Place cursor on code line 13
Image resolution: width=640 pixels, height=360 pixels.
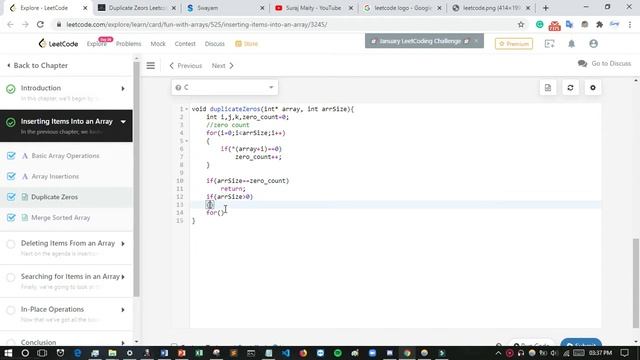(x=396, y=204)
